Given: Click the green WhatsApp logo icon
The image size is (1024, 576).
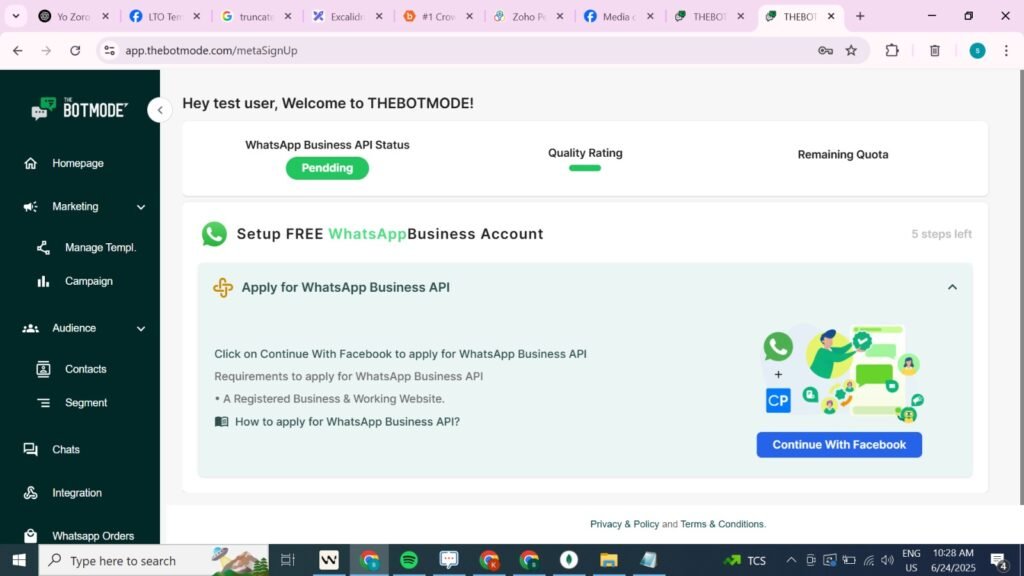Looking at the screenshot, I should 214,234.
